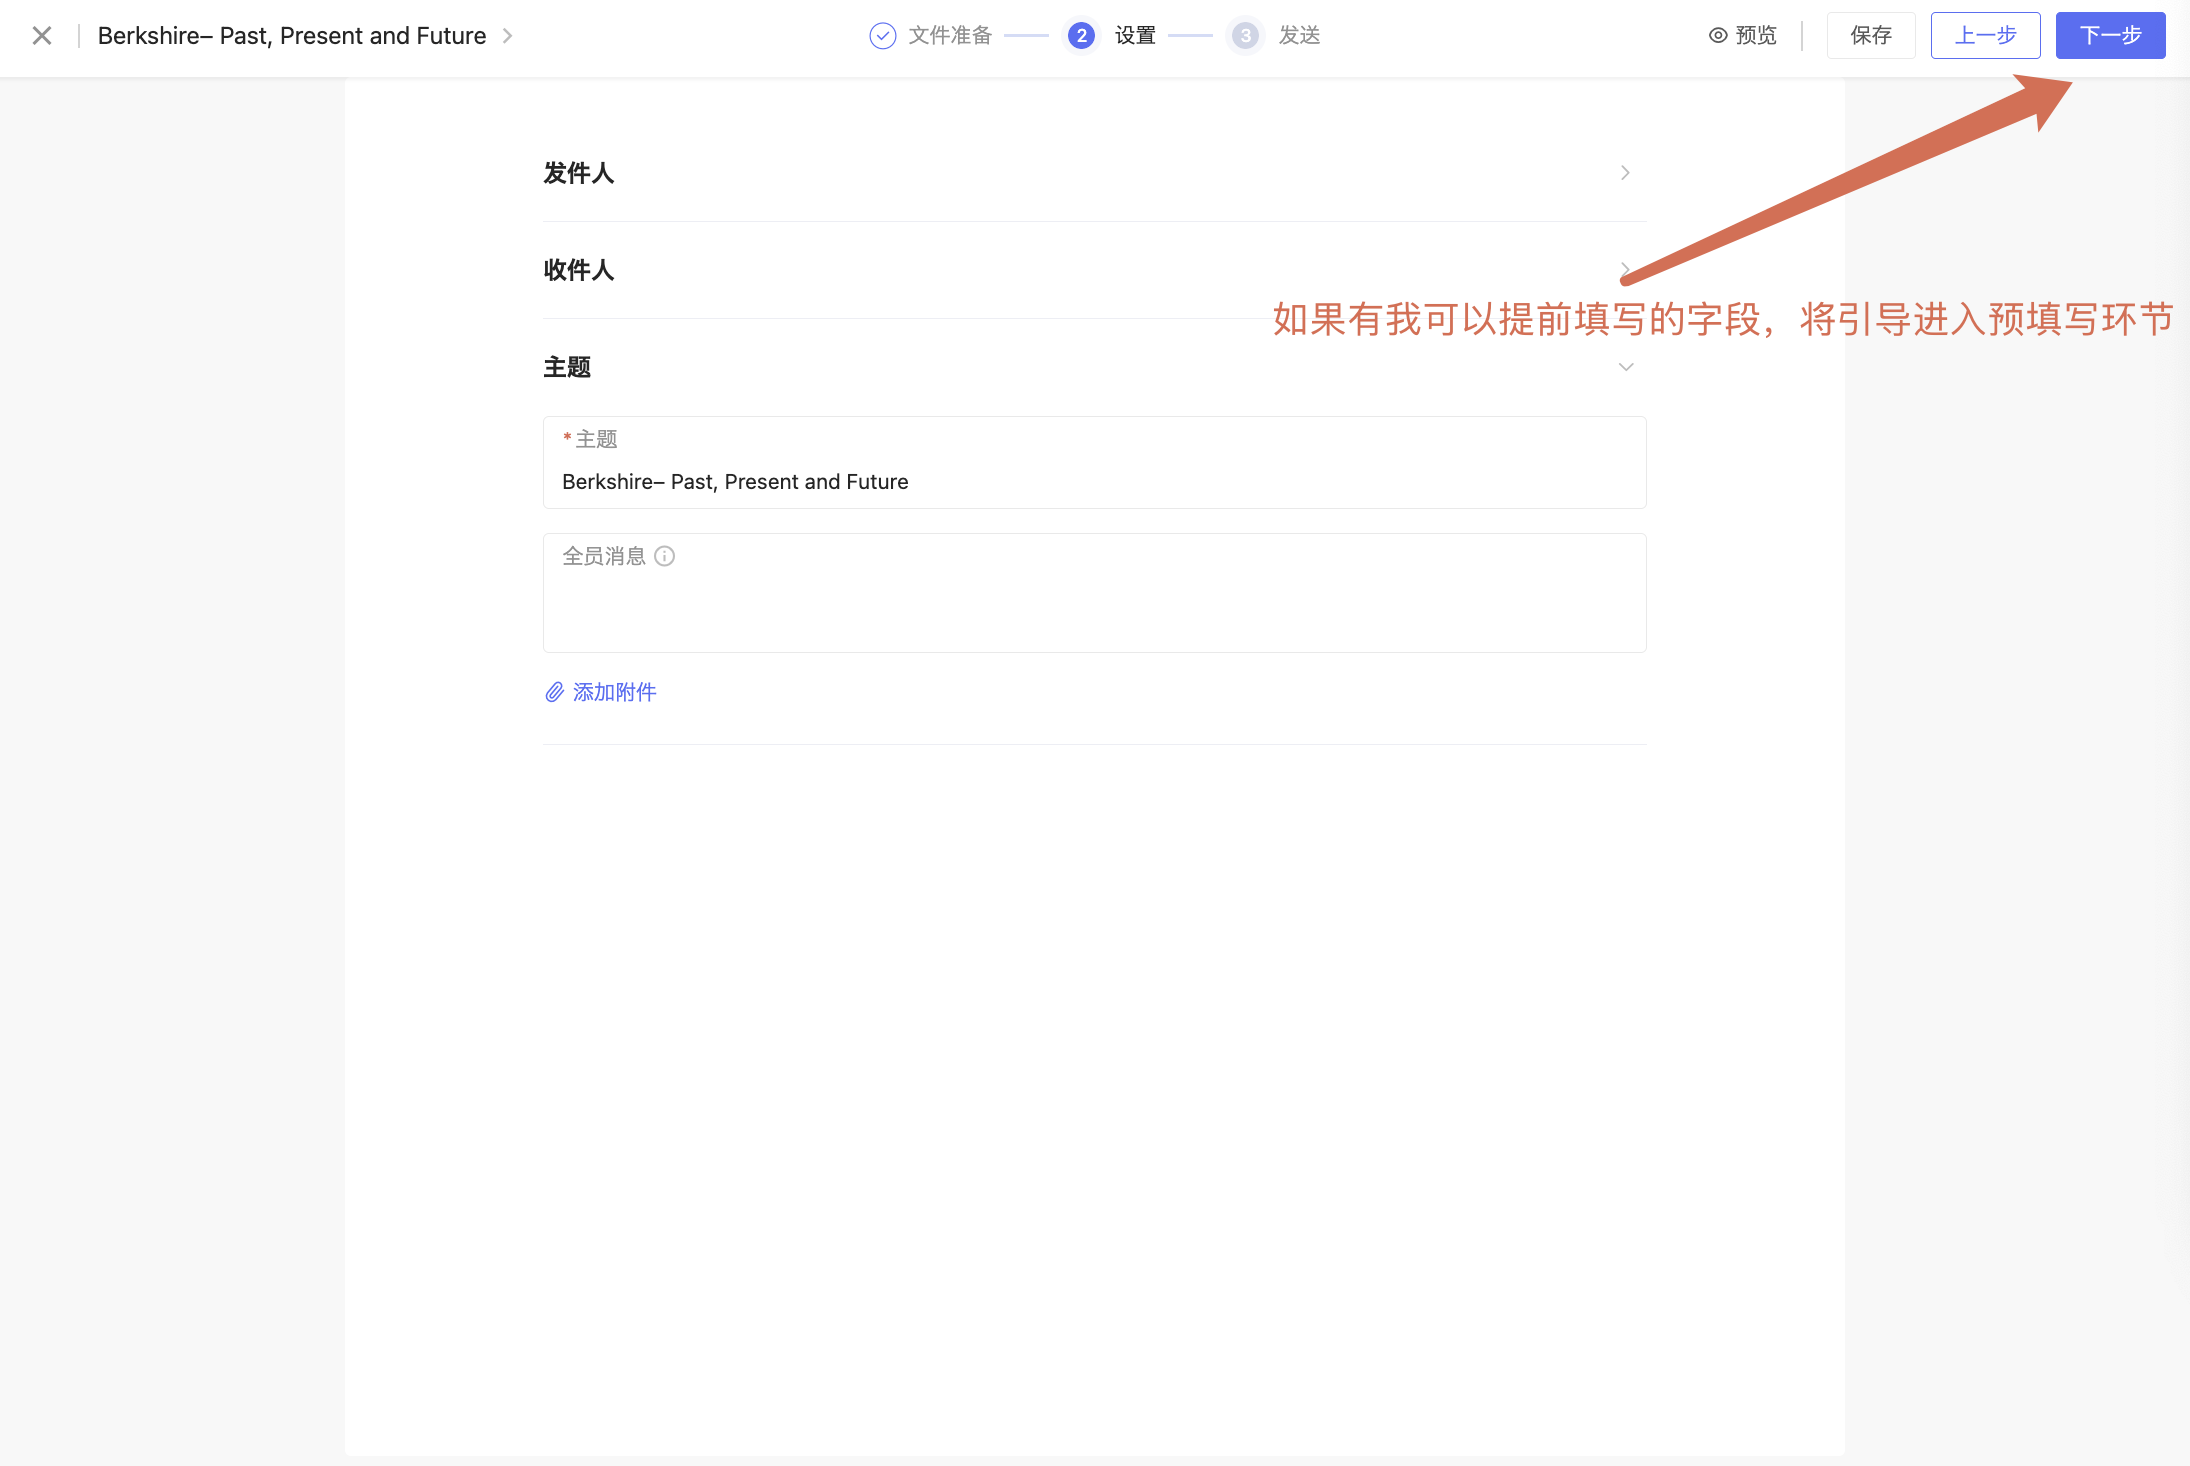Click the chevron next to the document title
The image size is (2190, 1466).
(508, 36)
